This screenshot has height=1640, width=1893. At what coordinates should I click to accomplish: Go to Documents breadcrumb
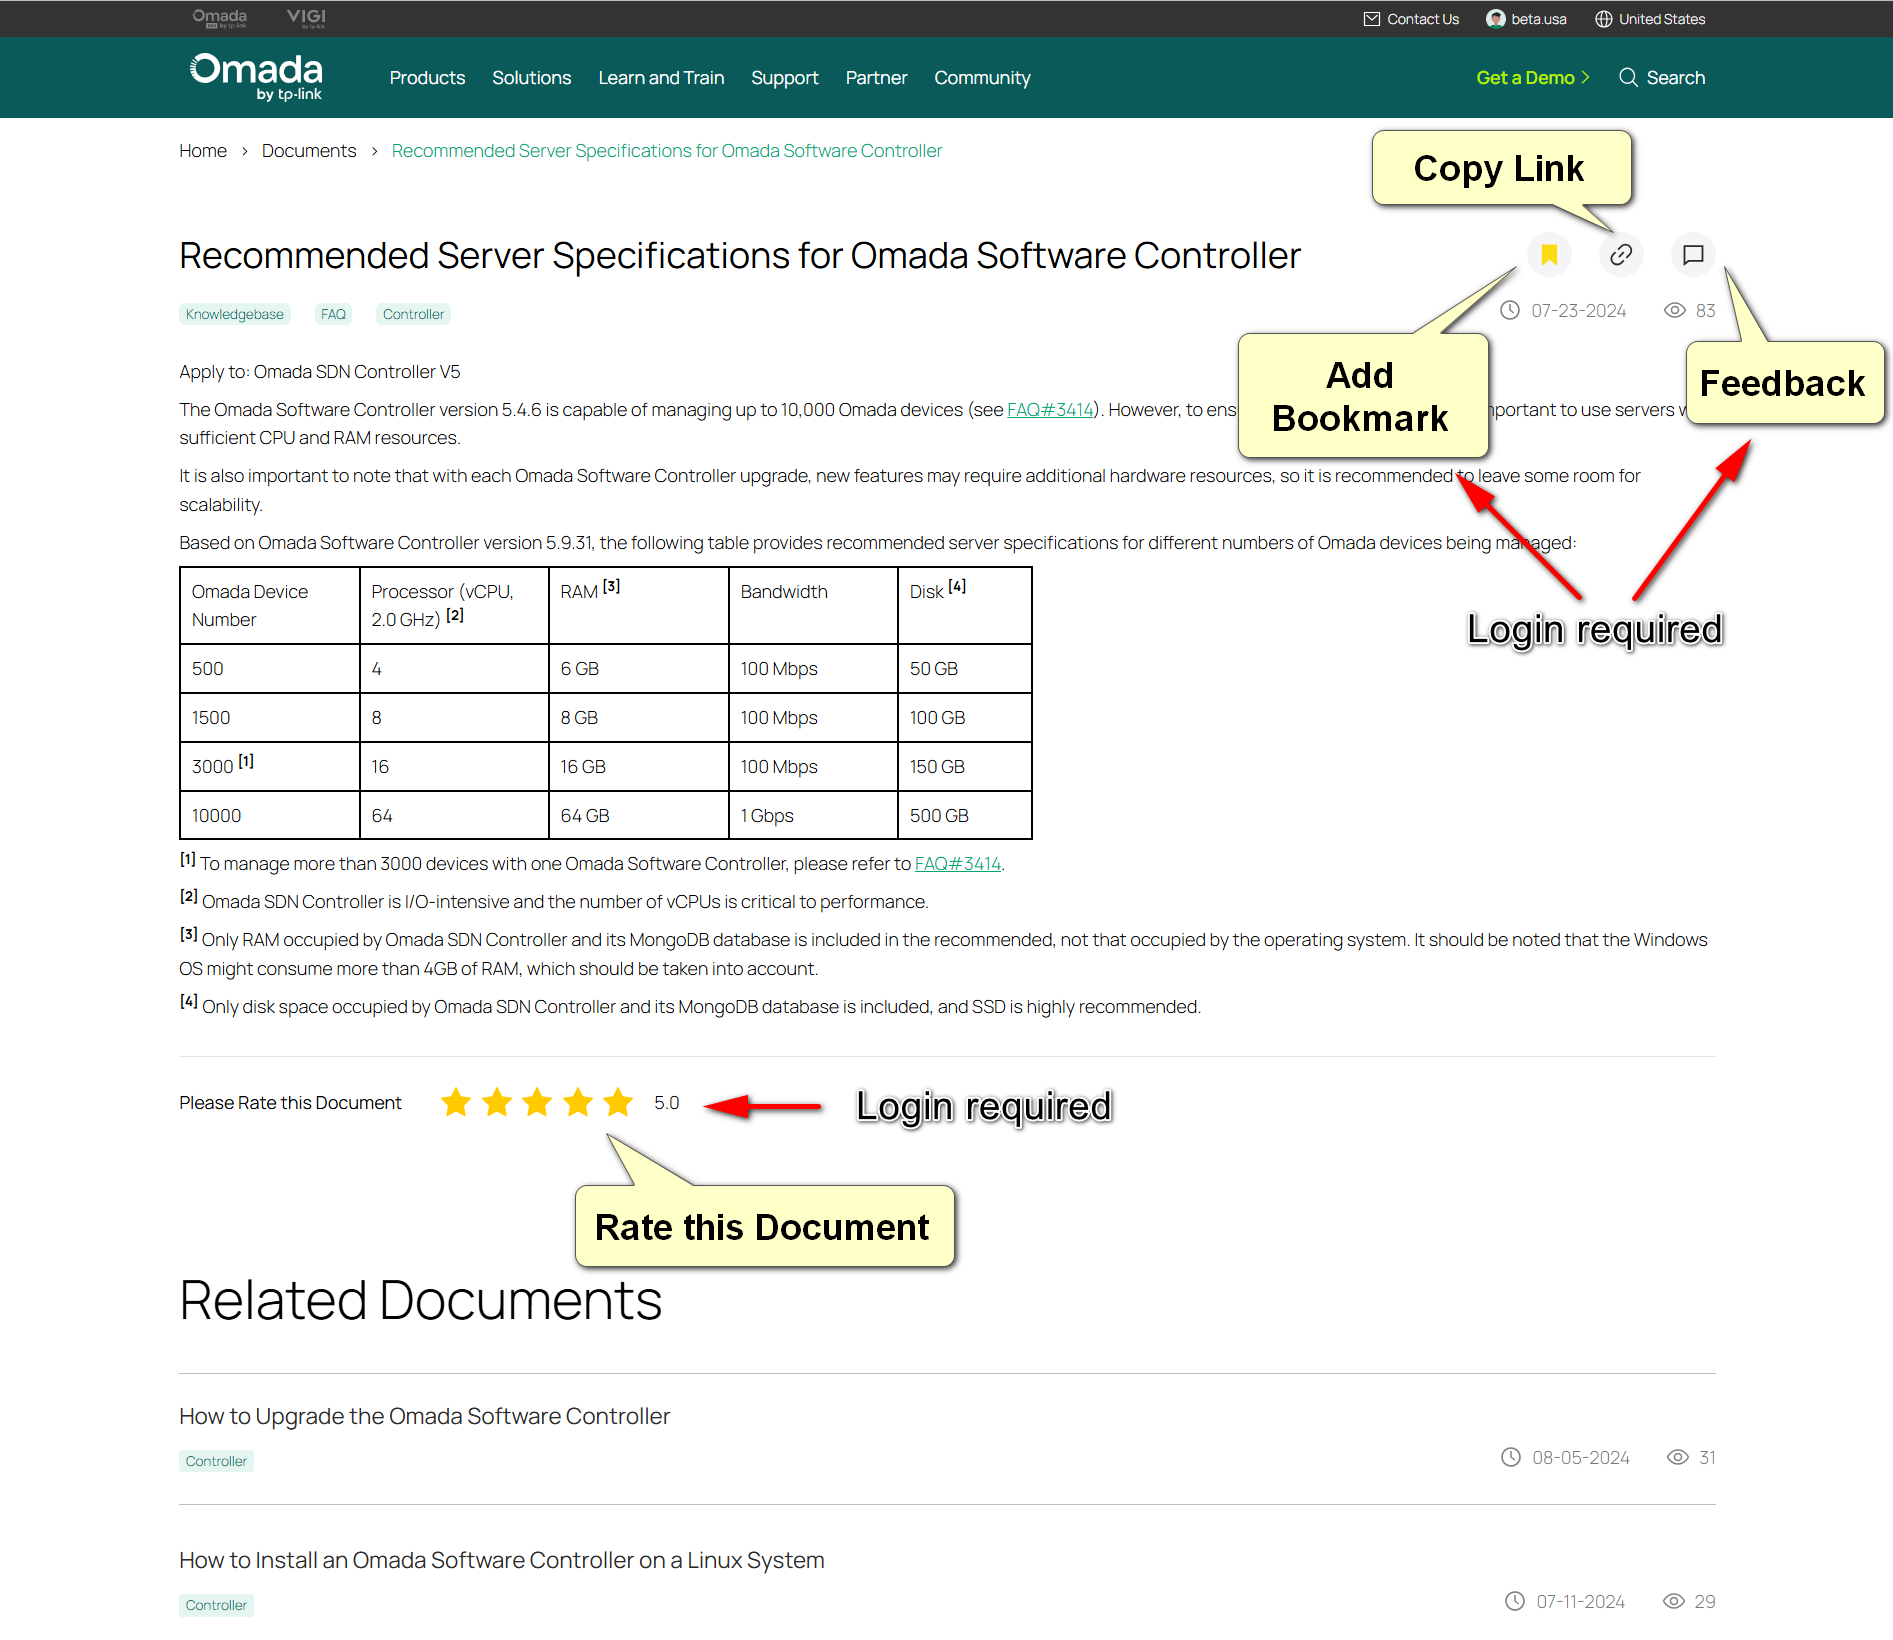pos(309,151)
